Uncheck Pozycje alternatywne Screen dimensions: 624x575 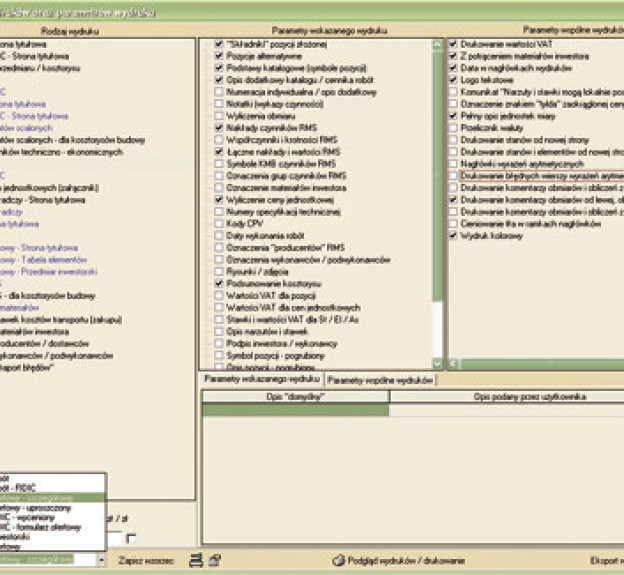[219, 56]
